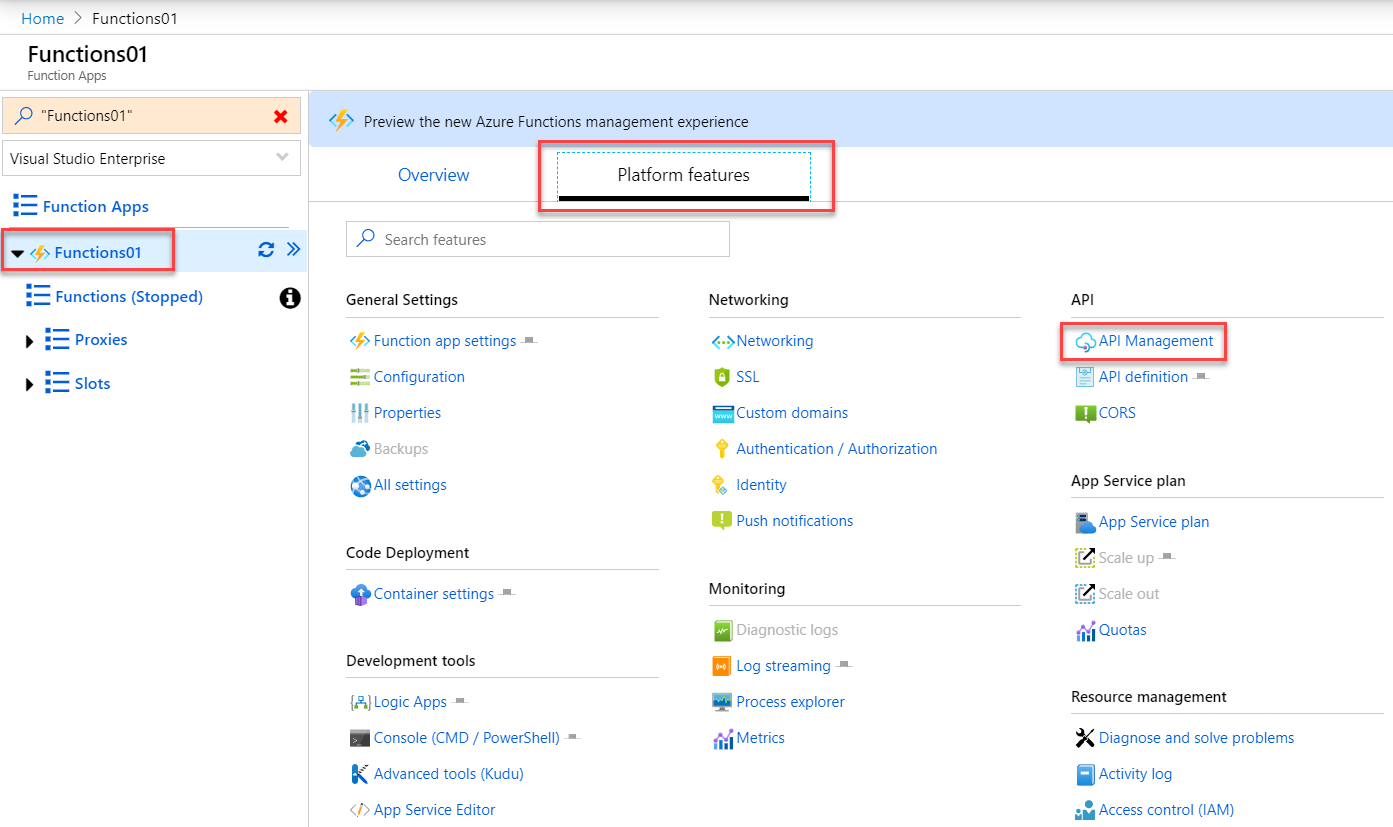1393x827 pixels.
Task: Click the Configuration icon
Action: [x=360, y=377]
